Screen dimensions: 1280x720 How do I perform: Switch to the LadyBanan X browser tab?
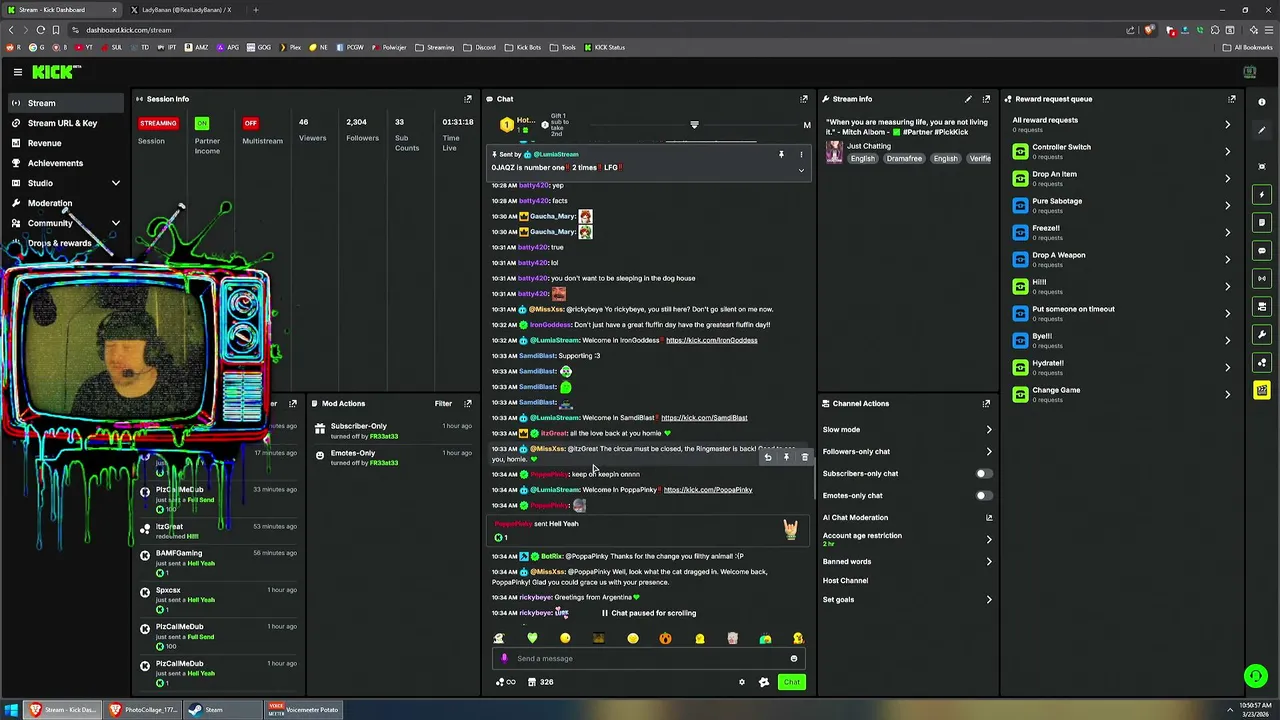point(186,10)
